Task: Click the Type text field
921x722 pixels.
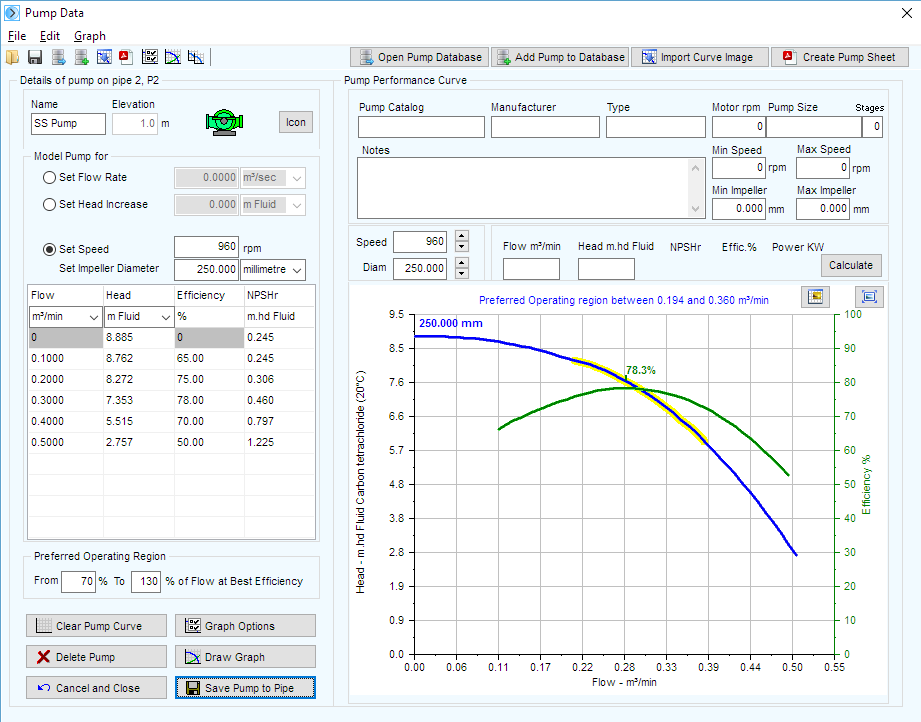Action: coord(656,127)
